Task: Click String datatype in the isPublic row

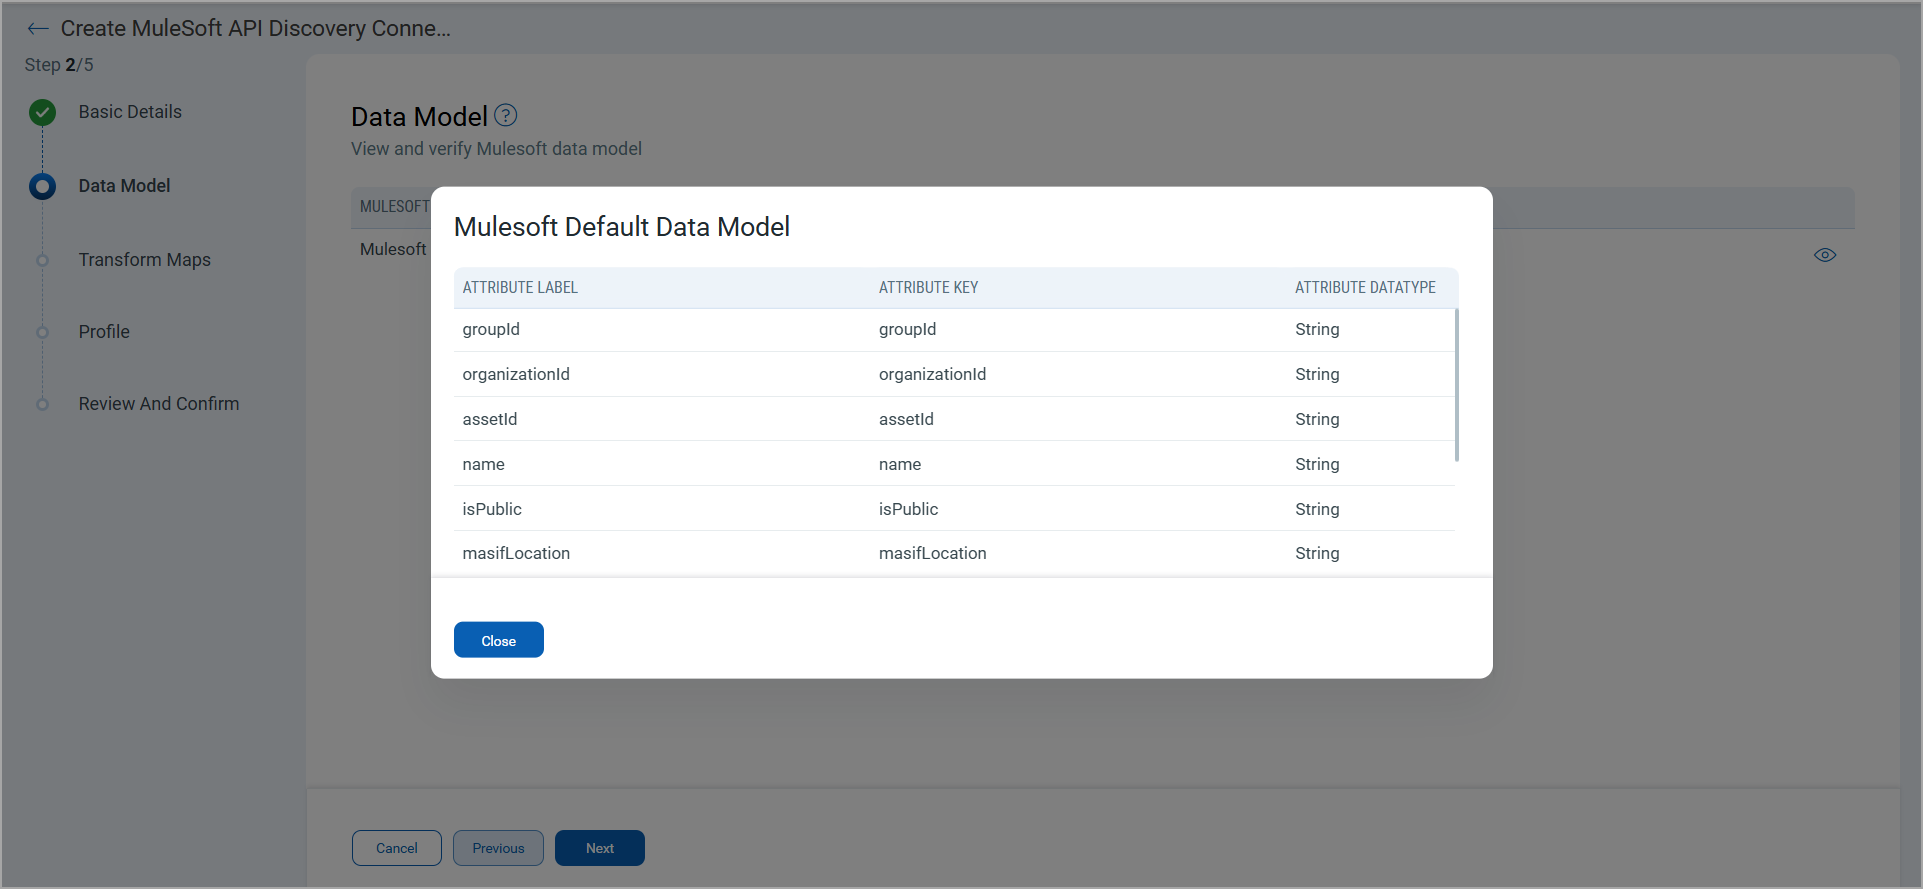Action: [1317, 509]
